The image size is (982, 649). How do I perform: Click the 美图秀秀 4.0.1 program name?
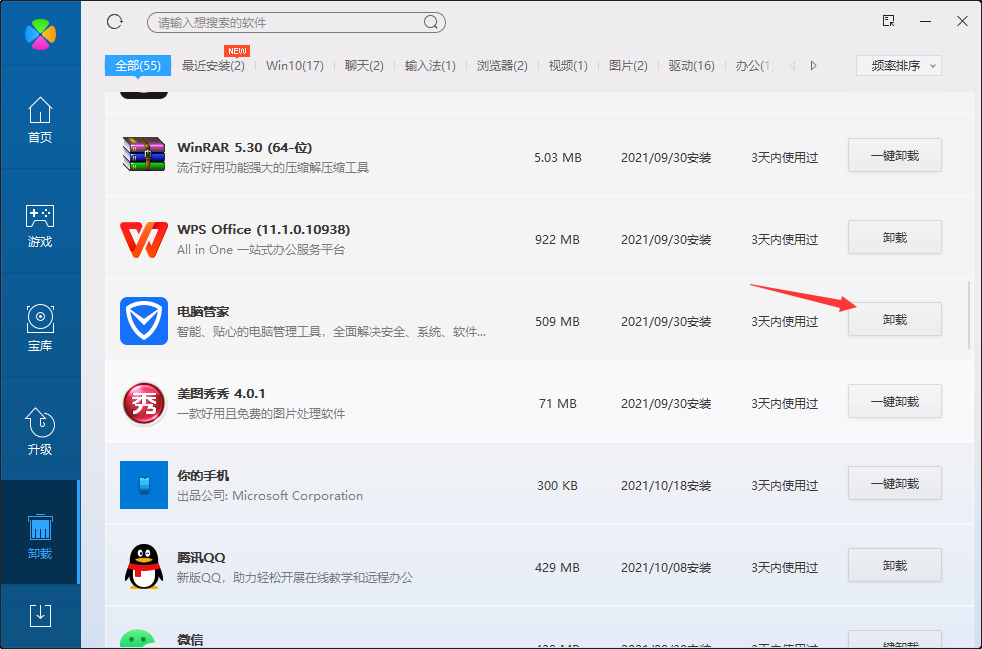221,394
